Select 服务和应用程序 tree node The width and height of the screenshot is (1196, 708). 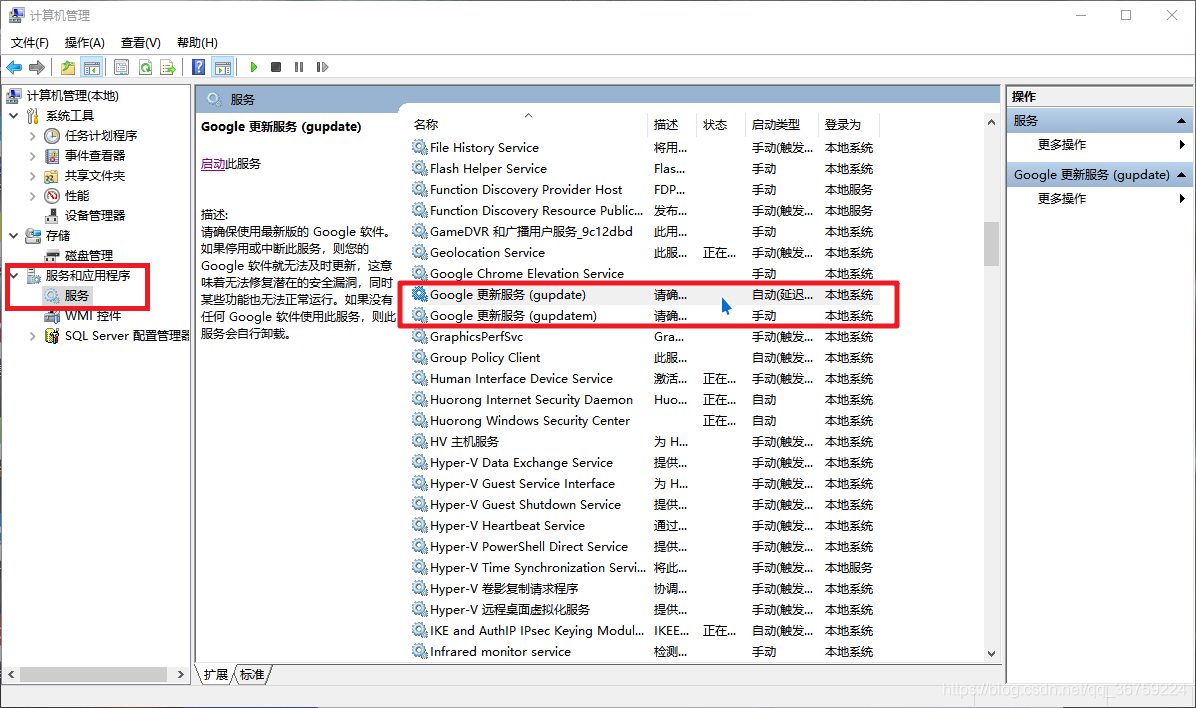tap(88, 275)
